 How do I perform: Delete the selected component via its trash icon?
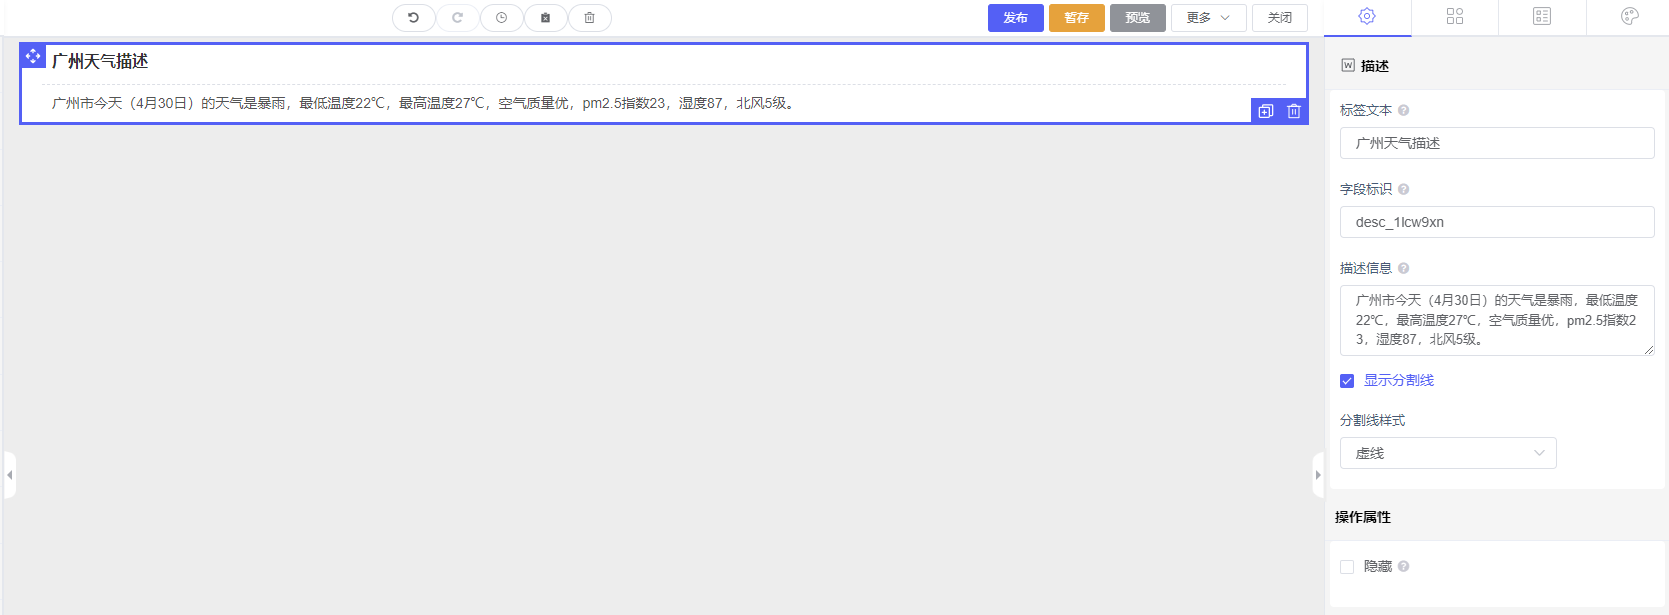pos(1294,111)
